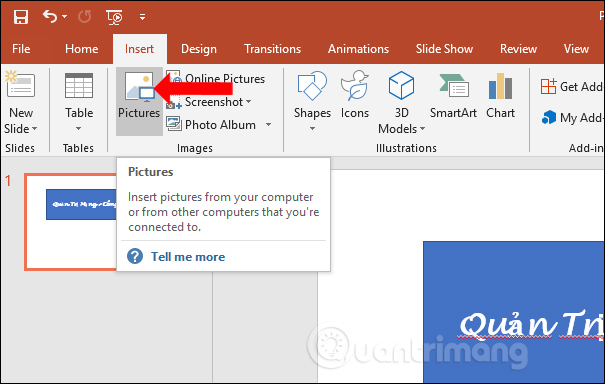
Task: Open the View tab
Action: 576,49
